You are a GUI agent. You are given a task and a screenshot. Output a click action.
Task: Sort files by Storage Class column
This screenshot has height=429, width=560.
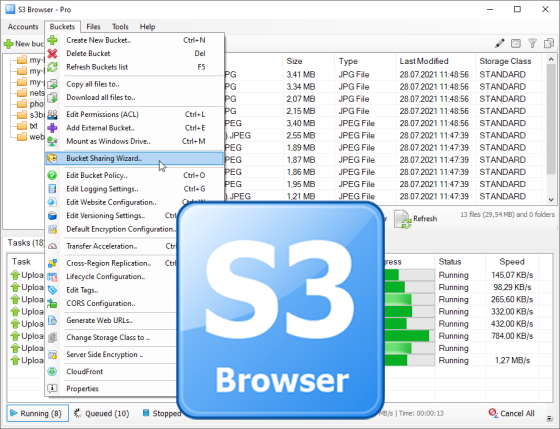click(x=508, y=61)
